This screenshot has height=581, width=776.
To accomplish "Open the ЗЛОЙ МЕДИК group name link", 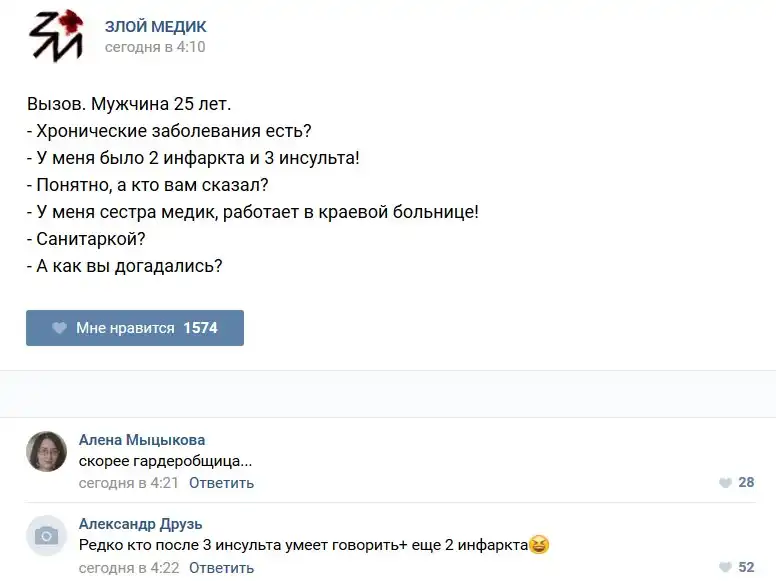I will [155, 26].
